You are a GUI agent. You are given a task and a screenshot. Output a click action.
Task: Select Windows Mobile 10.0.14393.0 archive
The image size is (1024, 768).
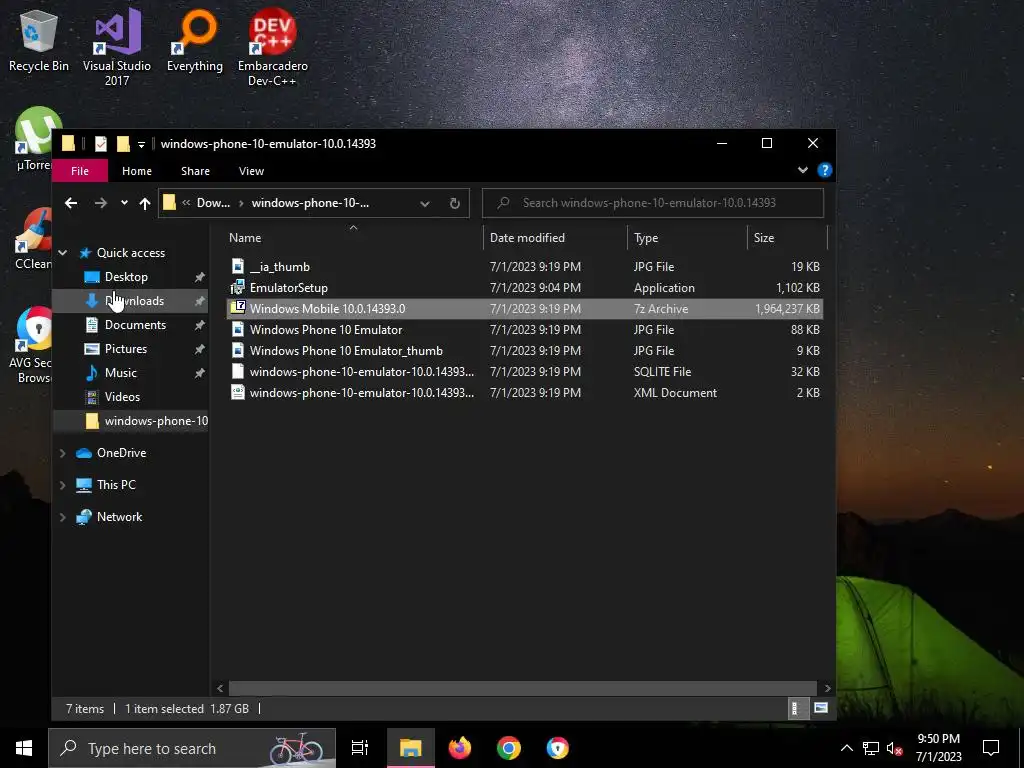coord(524,308)
